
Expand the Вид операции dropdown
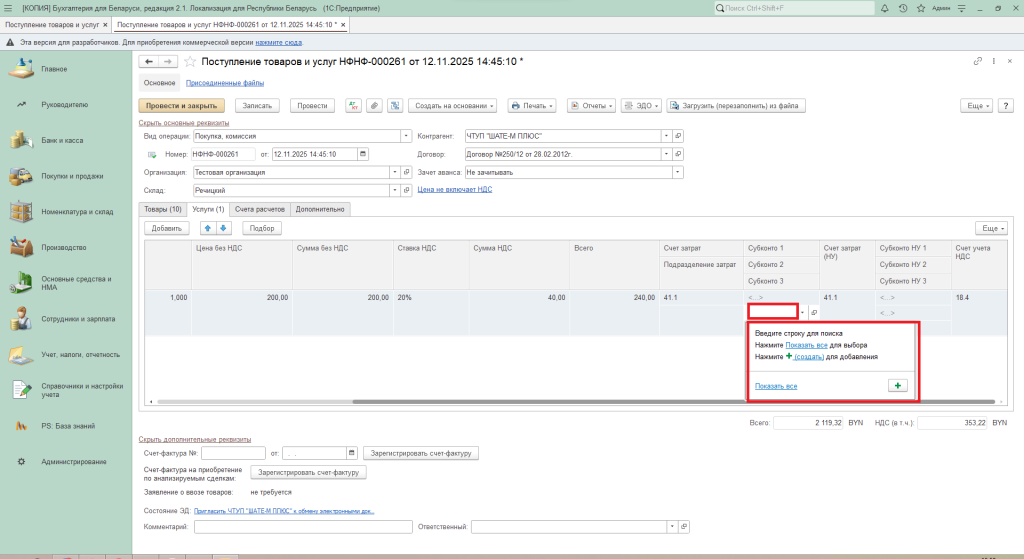[406, 135]
